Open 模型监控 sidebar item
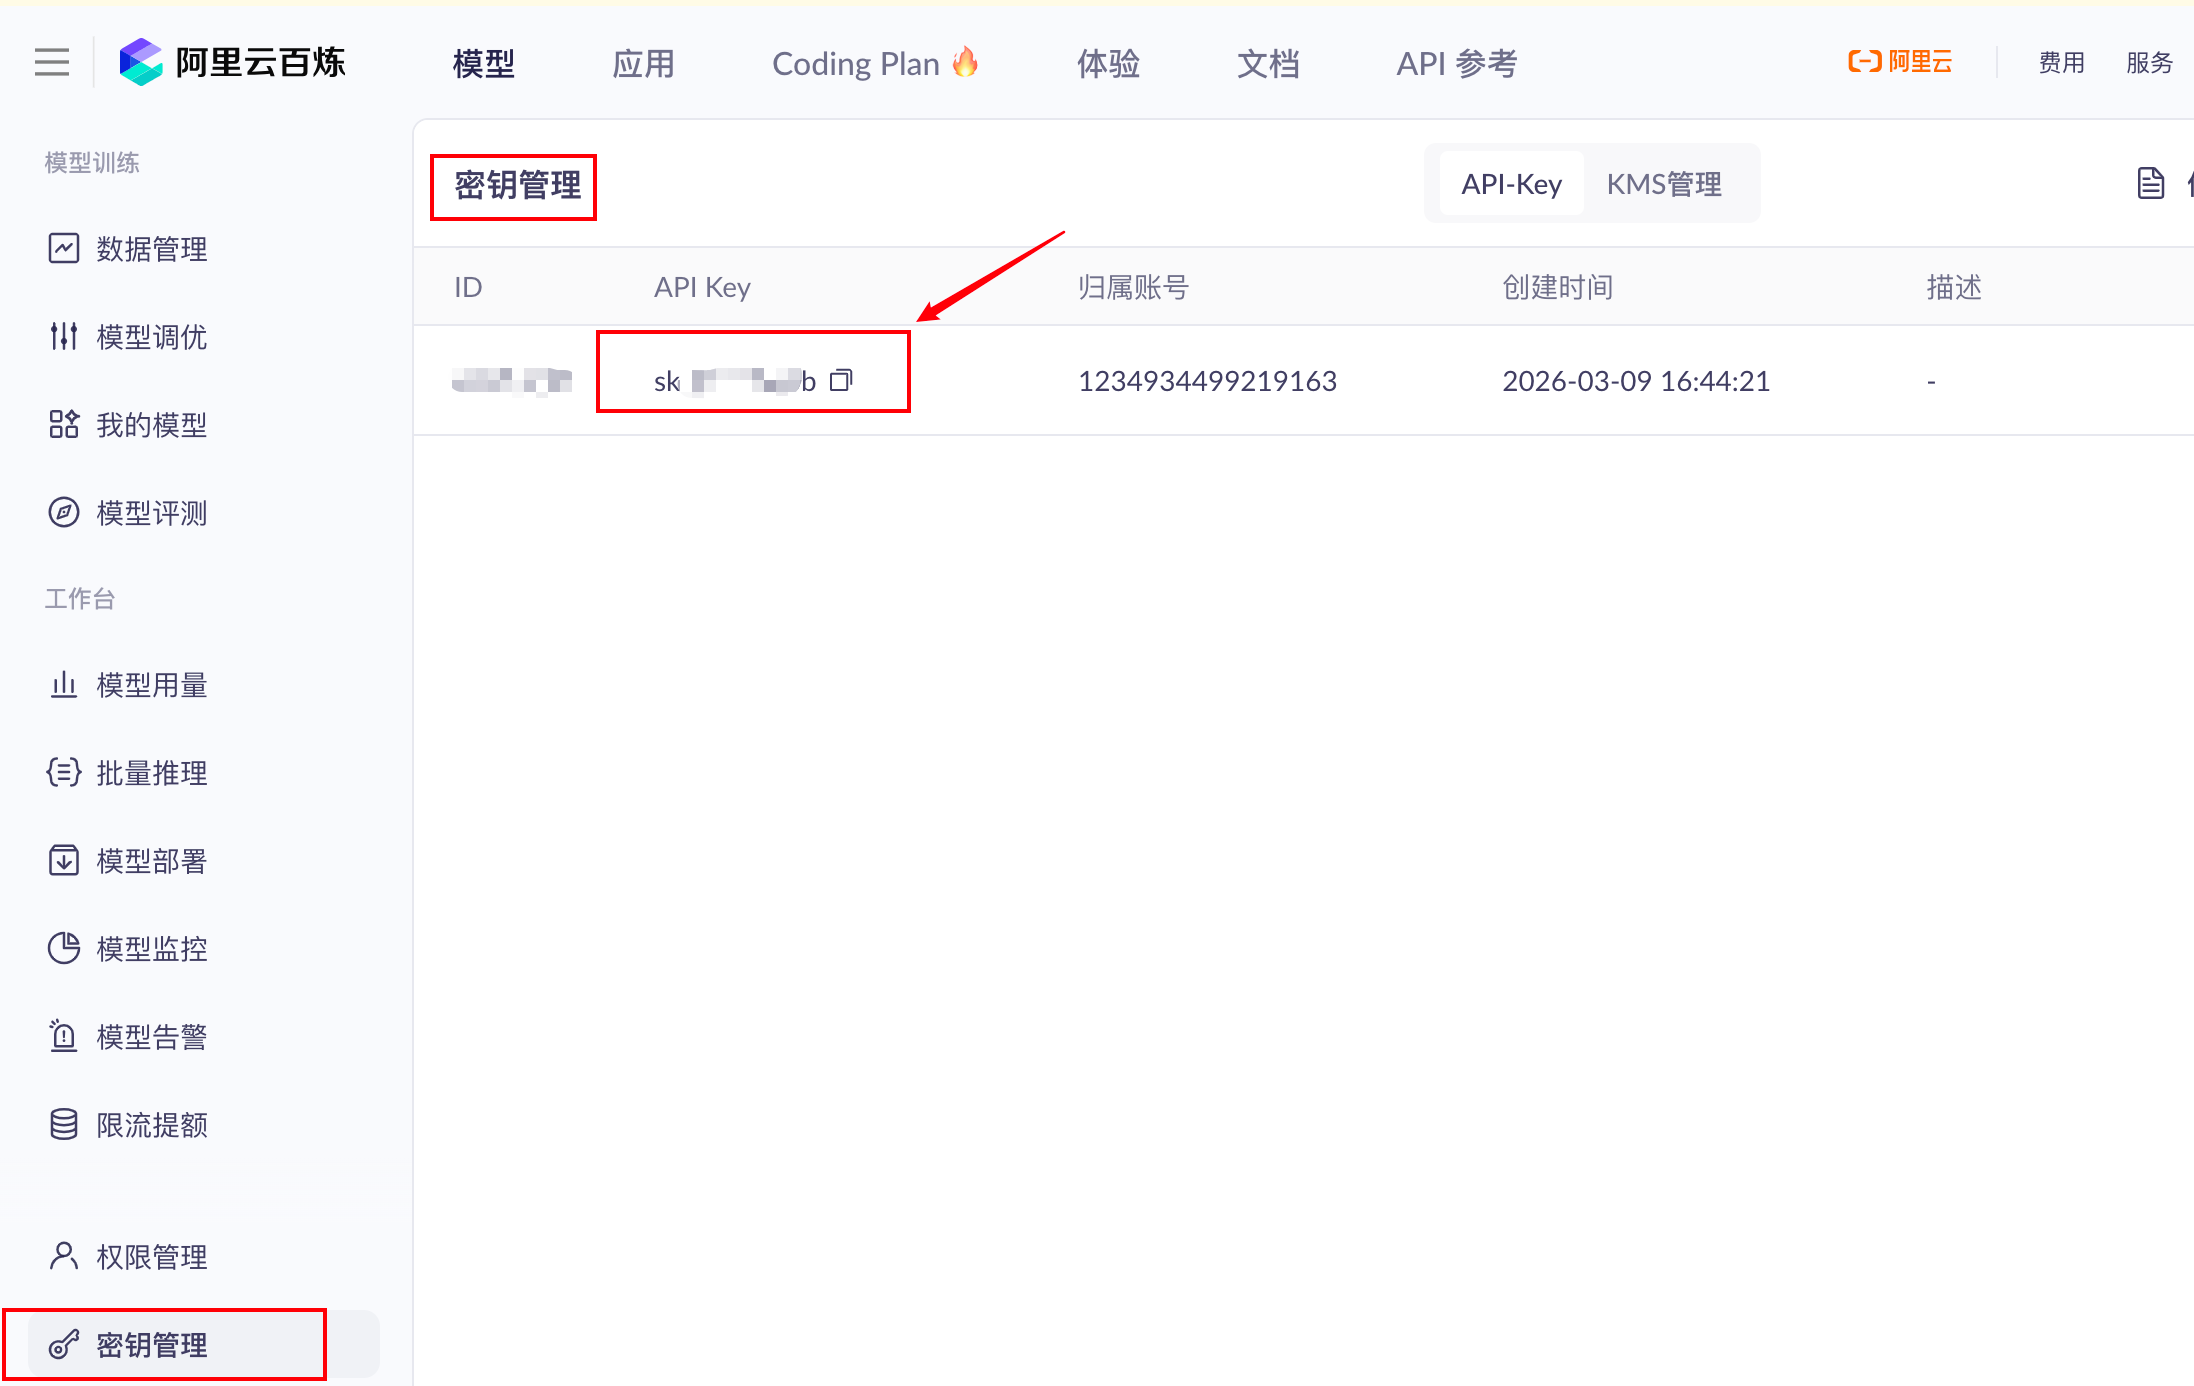This screenshot has height=1386, width=2194. point(151,949)
